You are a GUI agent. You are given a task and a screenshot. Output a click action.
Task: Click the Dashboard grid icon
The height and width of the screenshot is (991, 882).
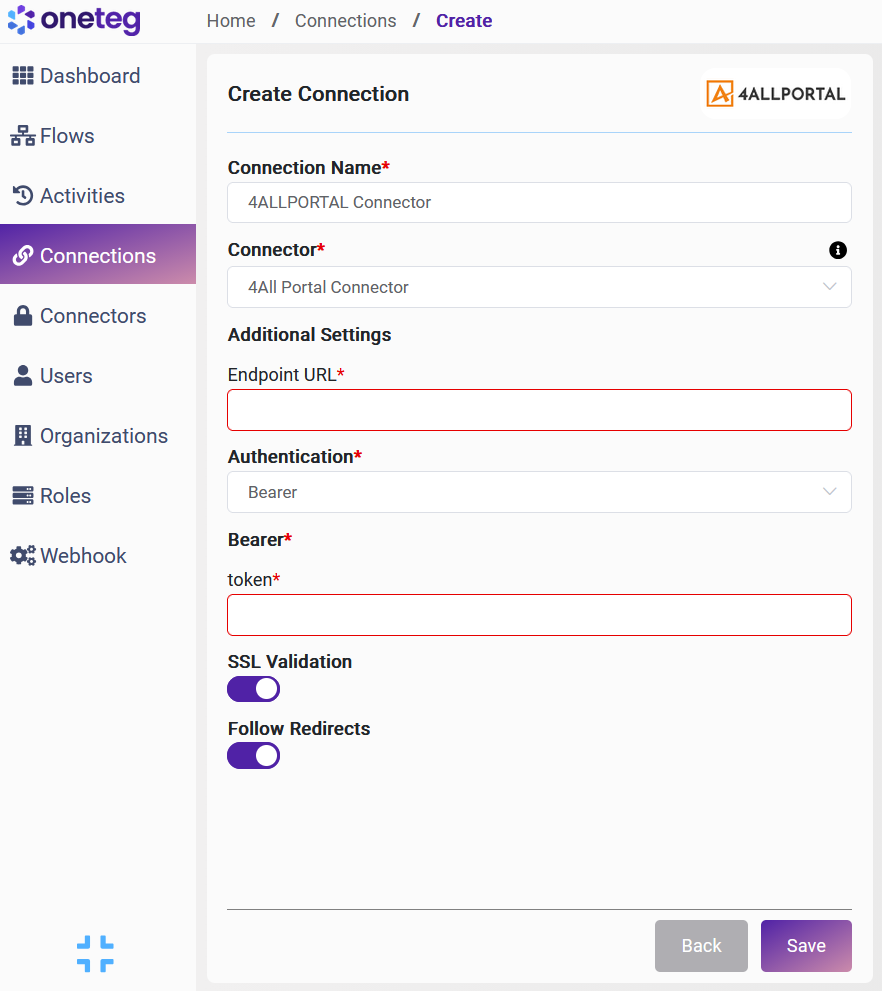point(23,76)
